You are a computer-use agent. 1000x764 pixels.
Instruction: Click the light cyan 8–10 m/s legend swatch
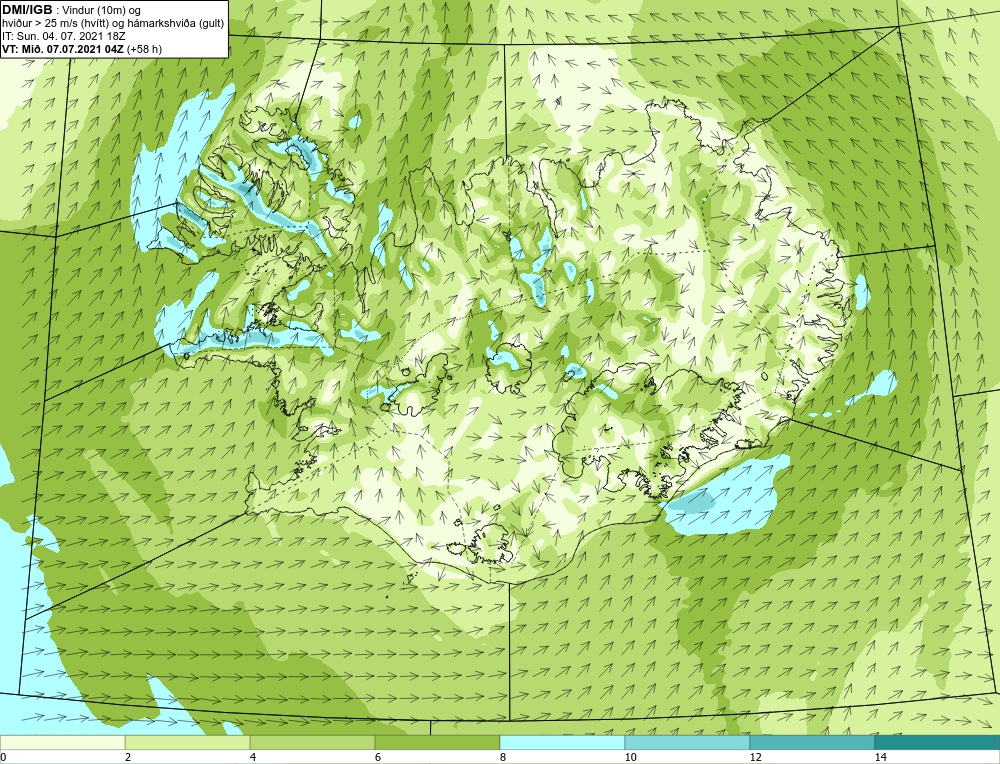pyautogui.click(x=562, y=743)
